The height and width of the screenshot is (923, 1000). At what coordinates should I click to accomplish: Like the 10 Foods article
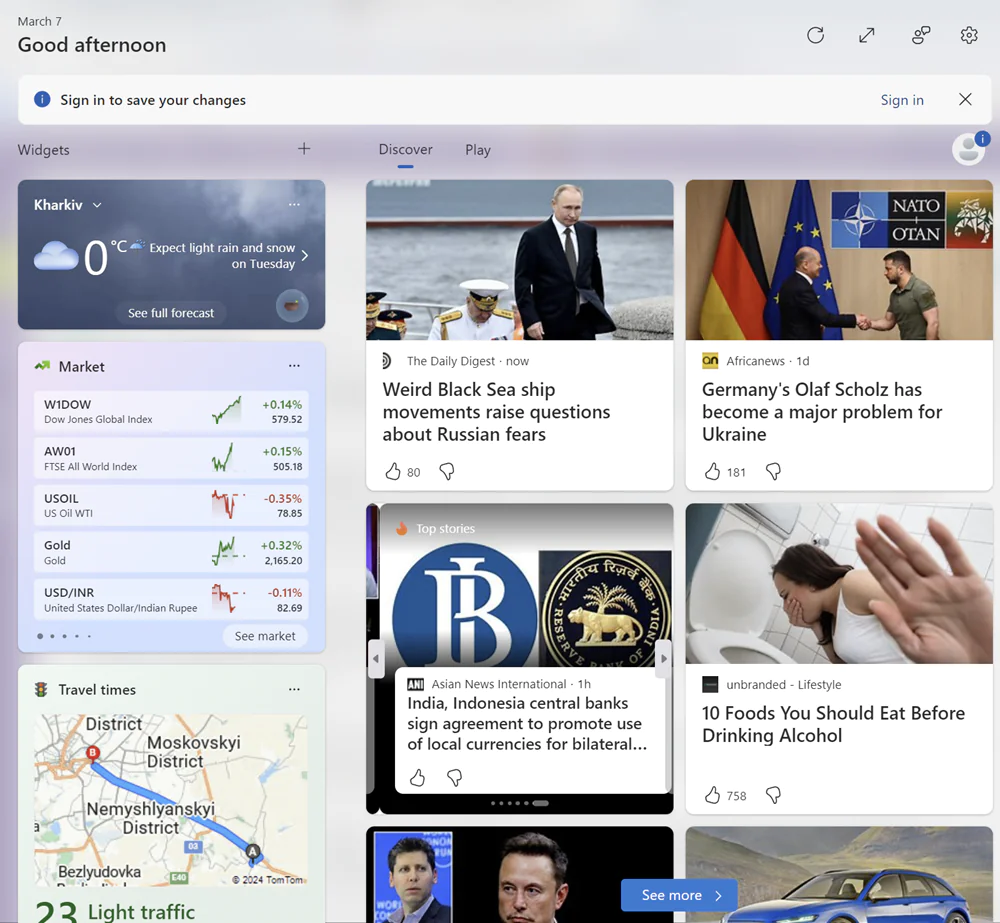(x=712, y=795)
